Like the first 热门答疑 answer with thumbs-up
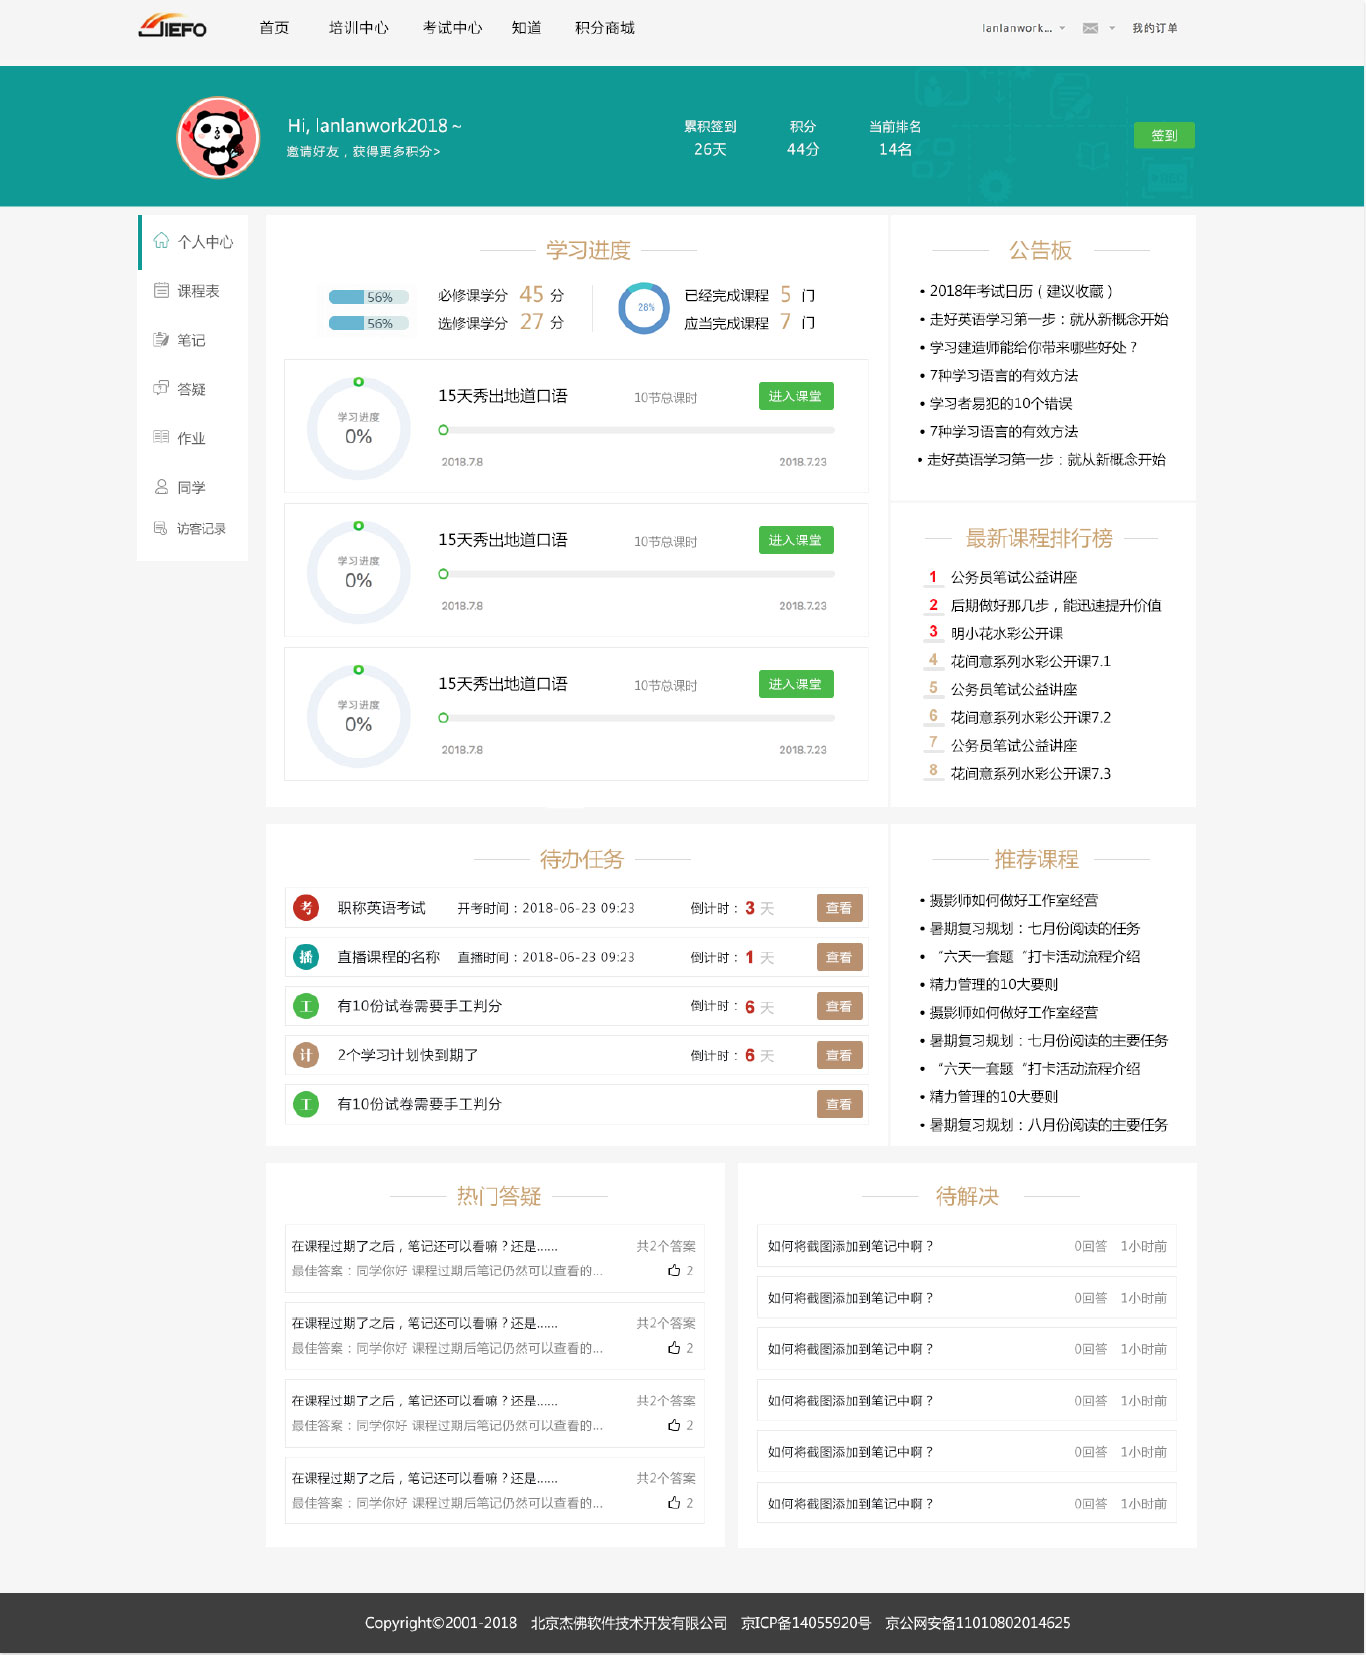This screenshot has height=1655, width=1366. click(674, 1271)
